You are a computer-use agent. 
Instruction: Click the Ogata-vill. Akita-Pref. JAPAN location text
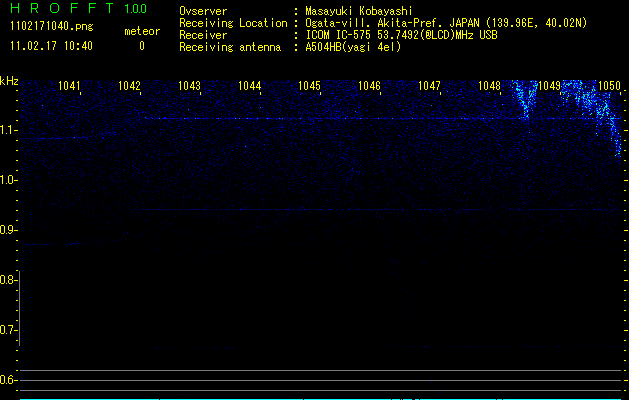(x=446, y=23)
